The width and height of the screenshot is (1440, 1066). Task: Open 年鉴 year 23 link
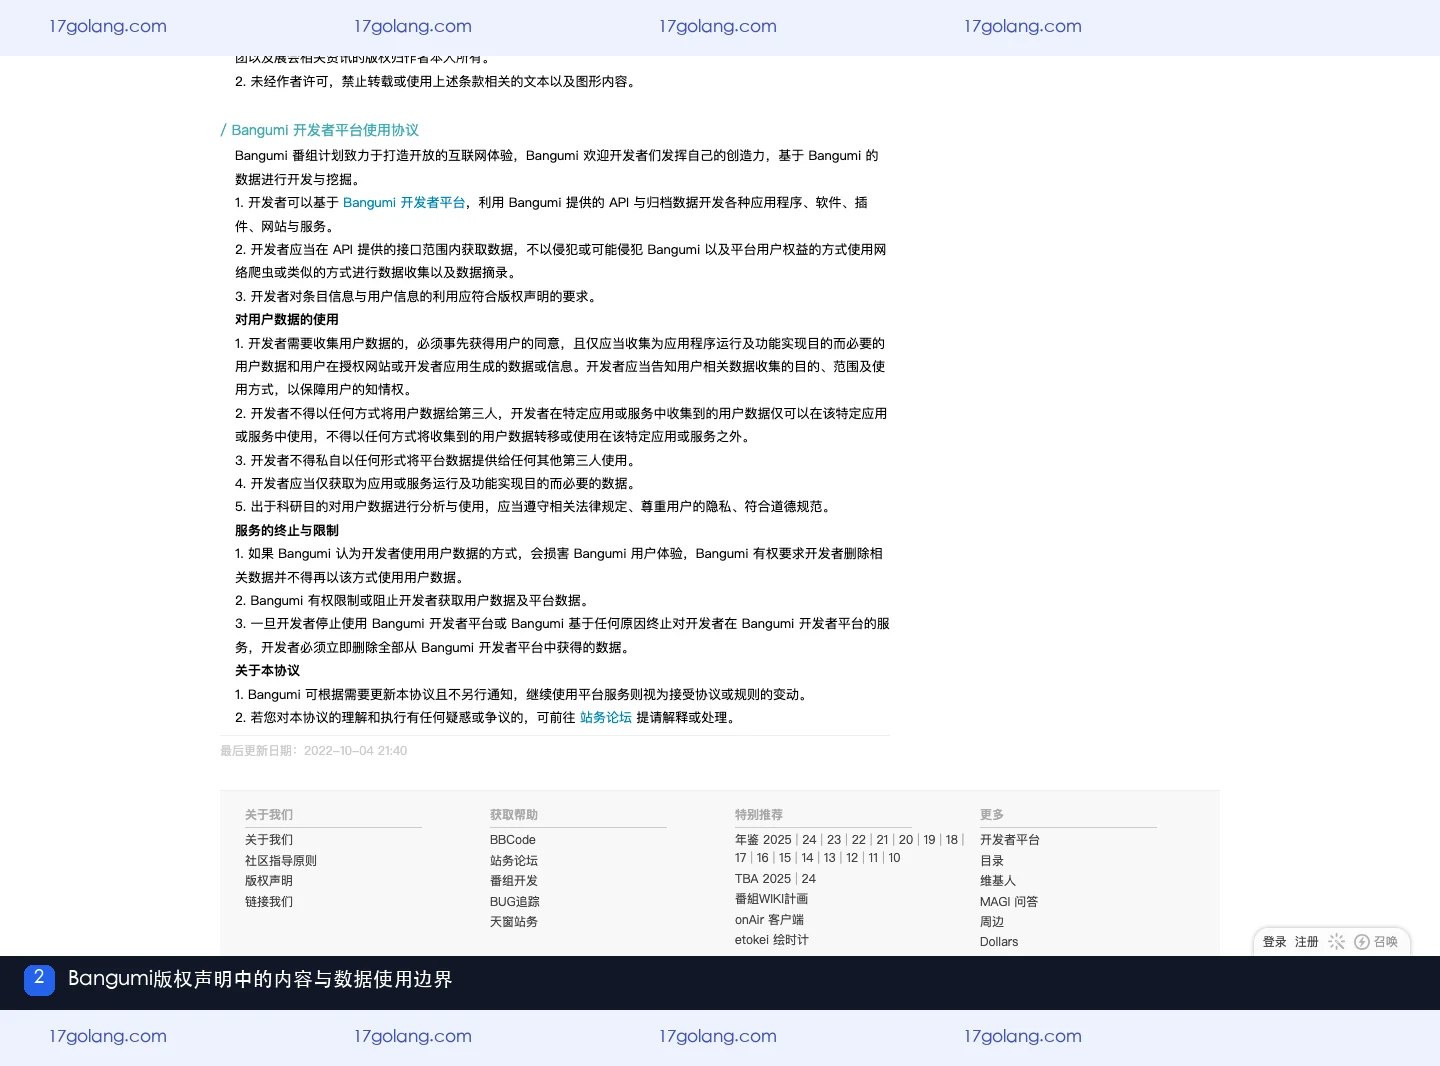[834, 840]
